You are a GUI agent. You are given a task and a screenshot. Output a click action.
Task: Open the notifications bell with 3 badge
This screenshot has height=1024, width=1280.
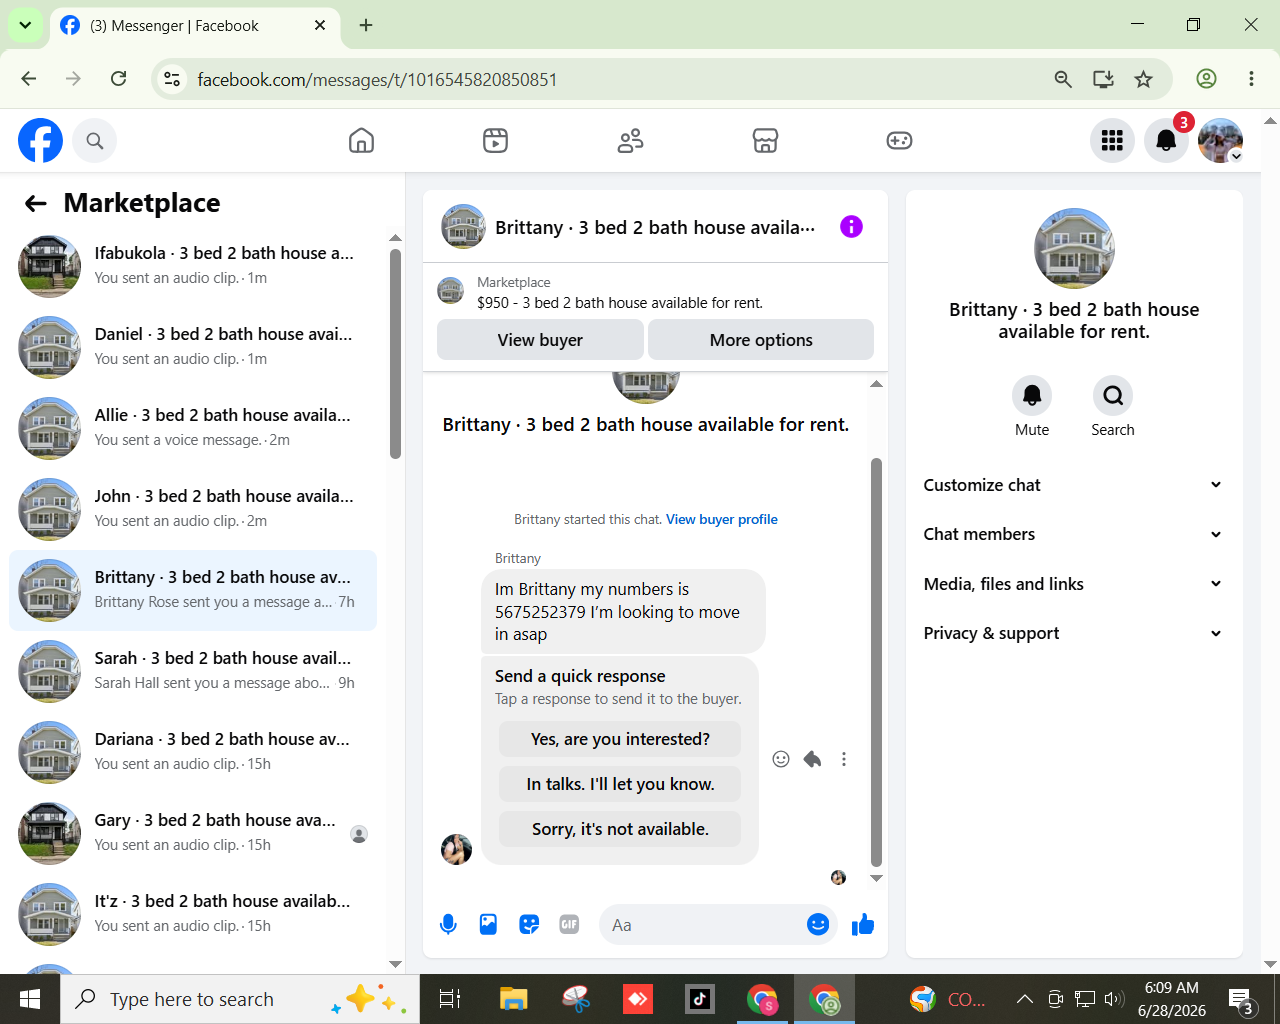1166,141
